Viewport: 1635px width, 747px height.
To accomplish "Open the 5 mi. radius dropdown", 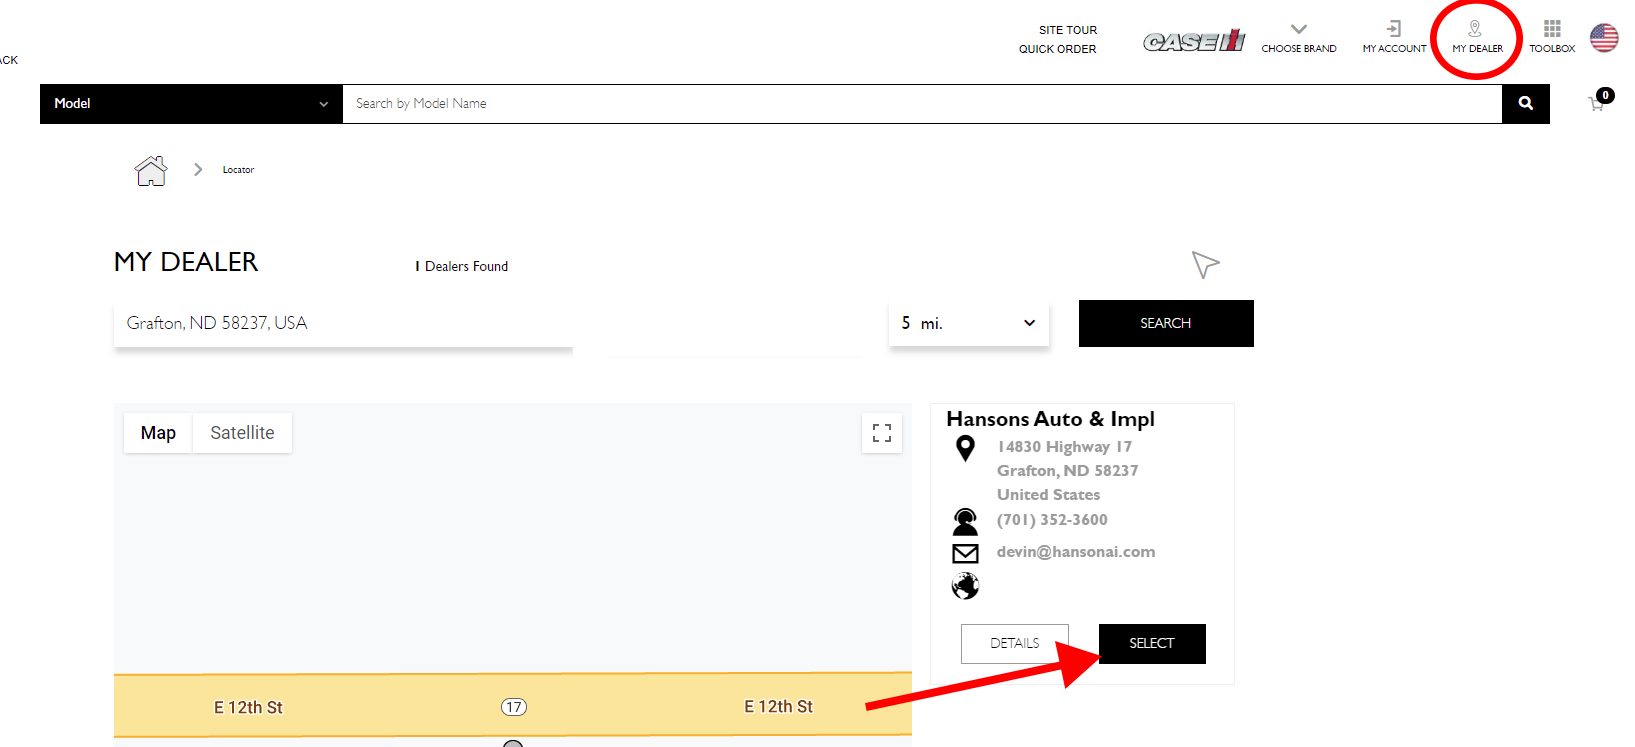I will [x=968, y=323].
